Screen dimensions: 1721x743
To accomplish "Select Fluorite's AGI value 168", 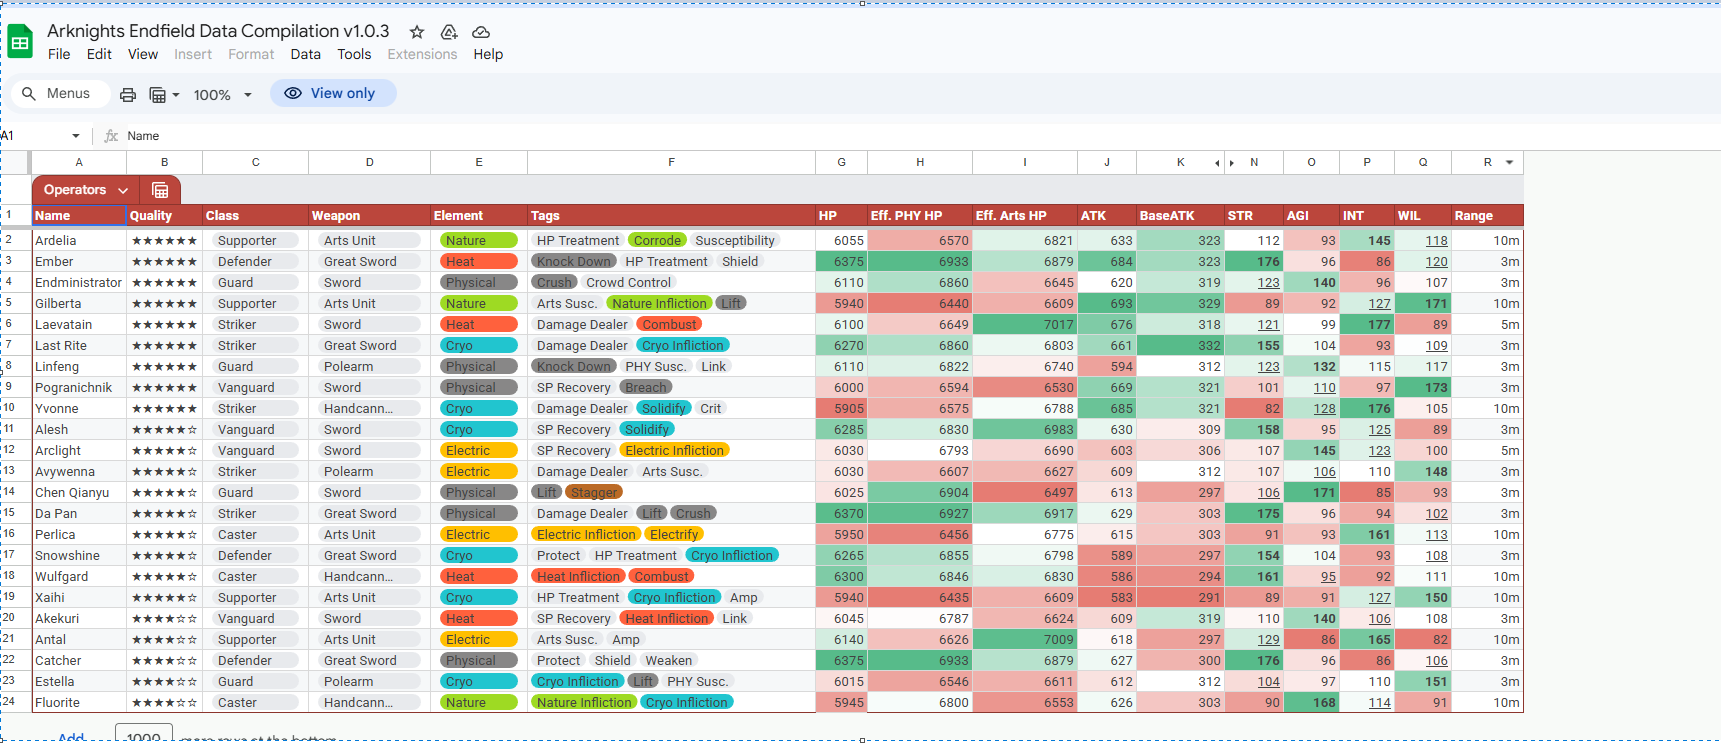I will pos(1311,702).
